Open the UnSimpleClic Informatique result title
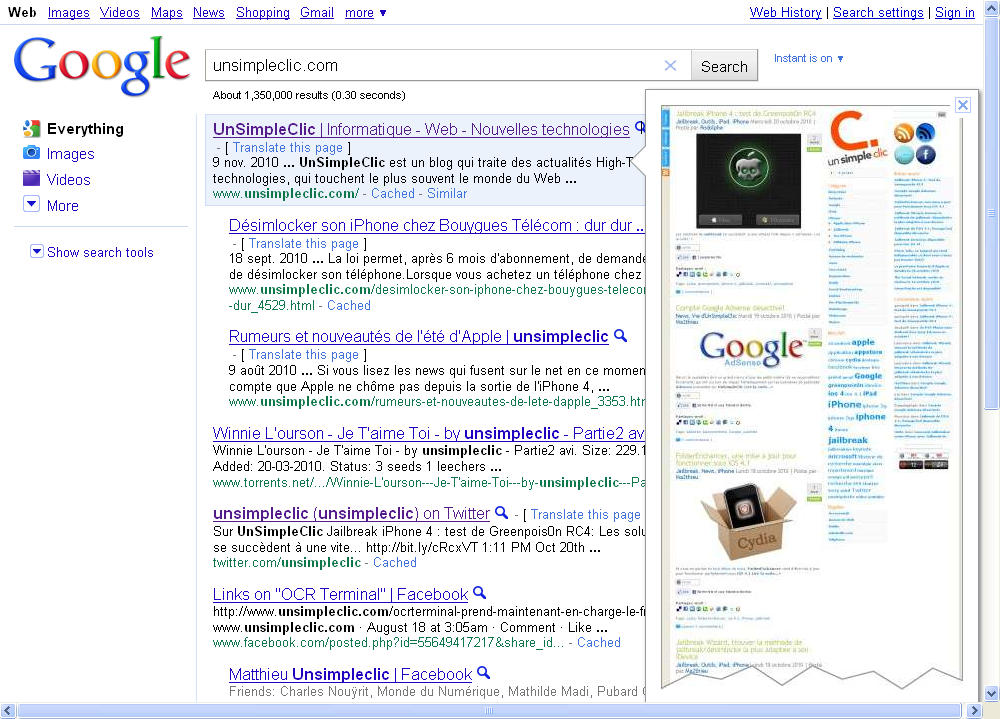 coord(421,129)
